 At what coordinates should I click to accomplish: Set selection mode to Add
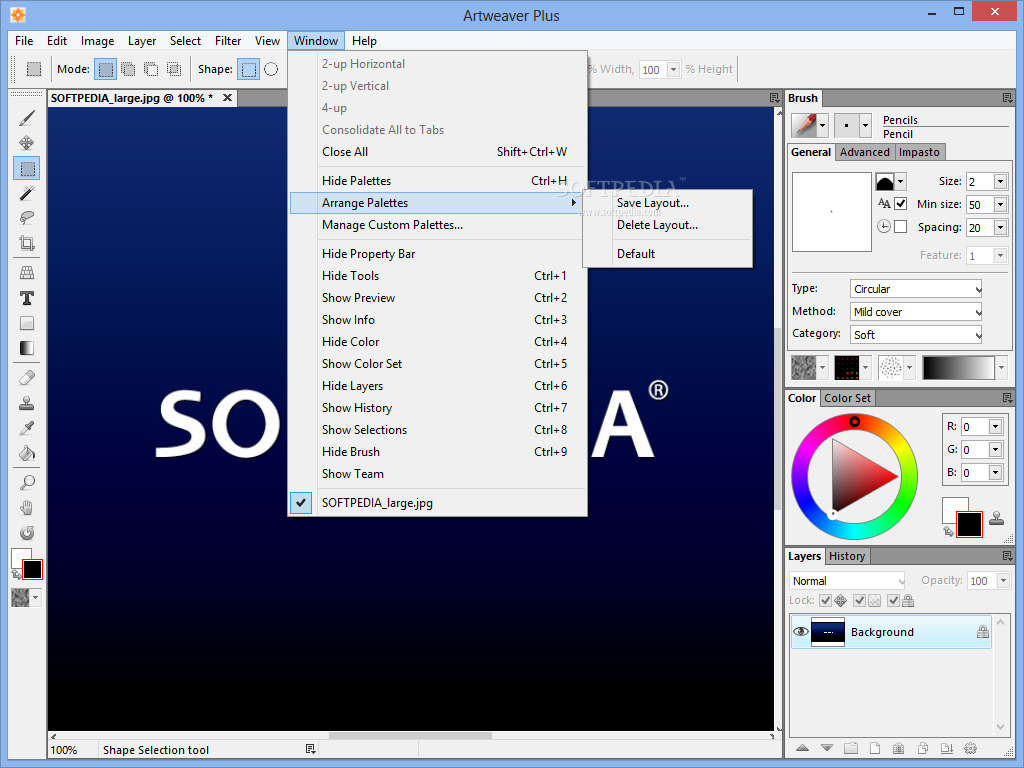point(129,69)
